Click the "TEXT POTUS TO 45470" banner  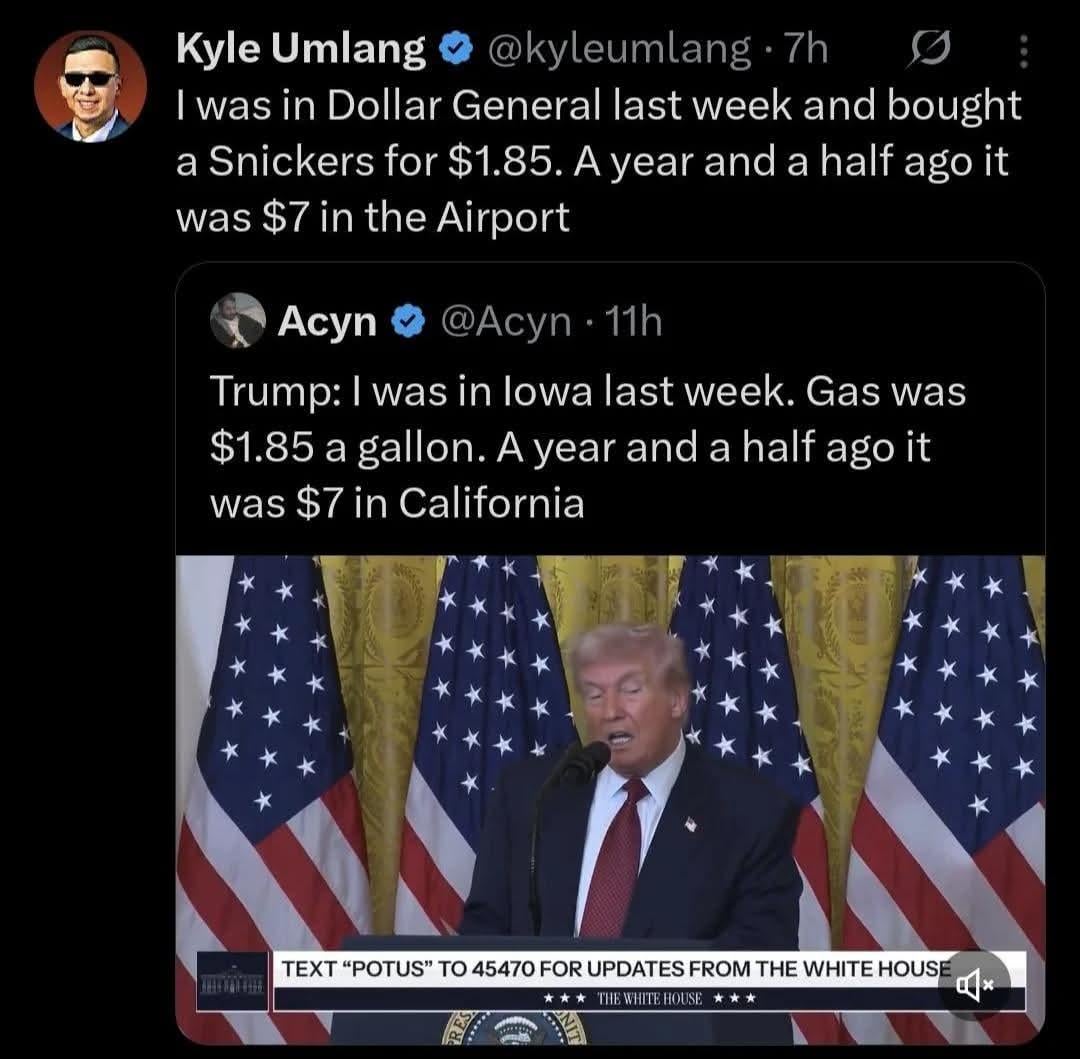pyautogui.click(x=612, y=968)
